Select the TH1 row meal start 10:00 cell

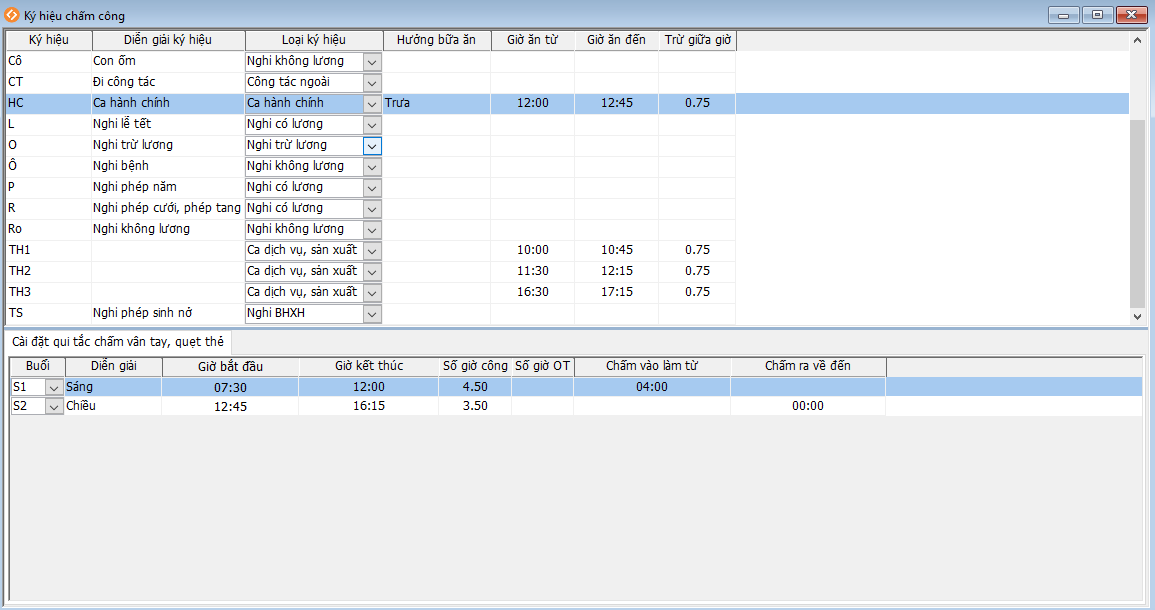pos(532,250)
